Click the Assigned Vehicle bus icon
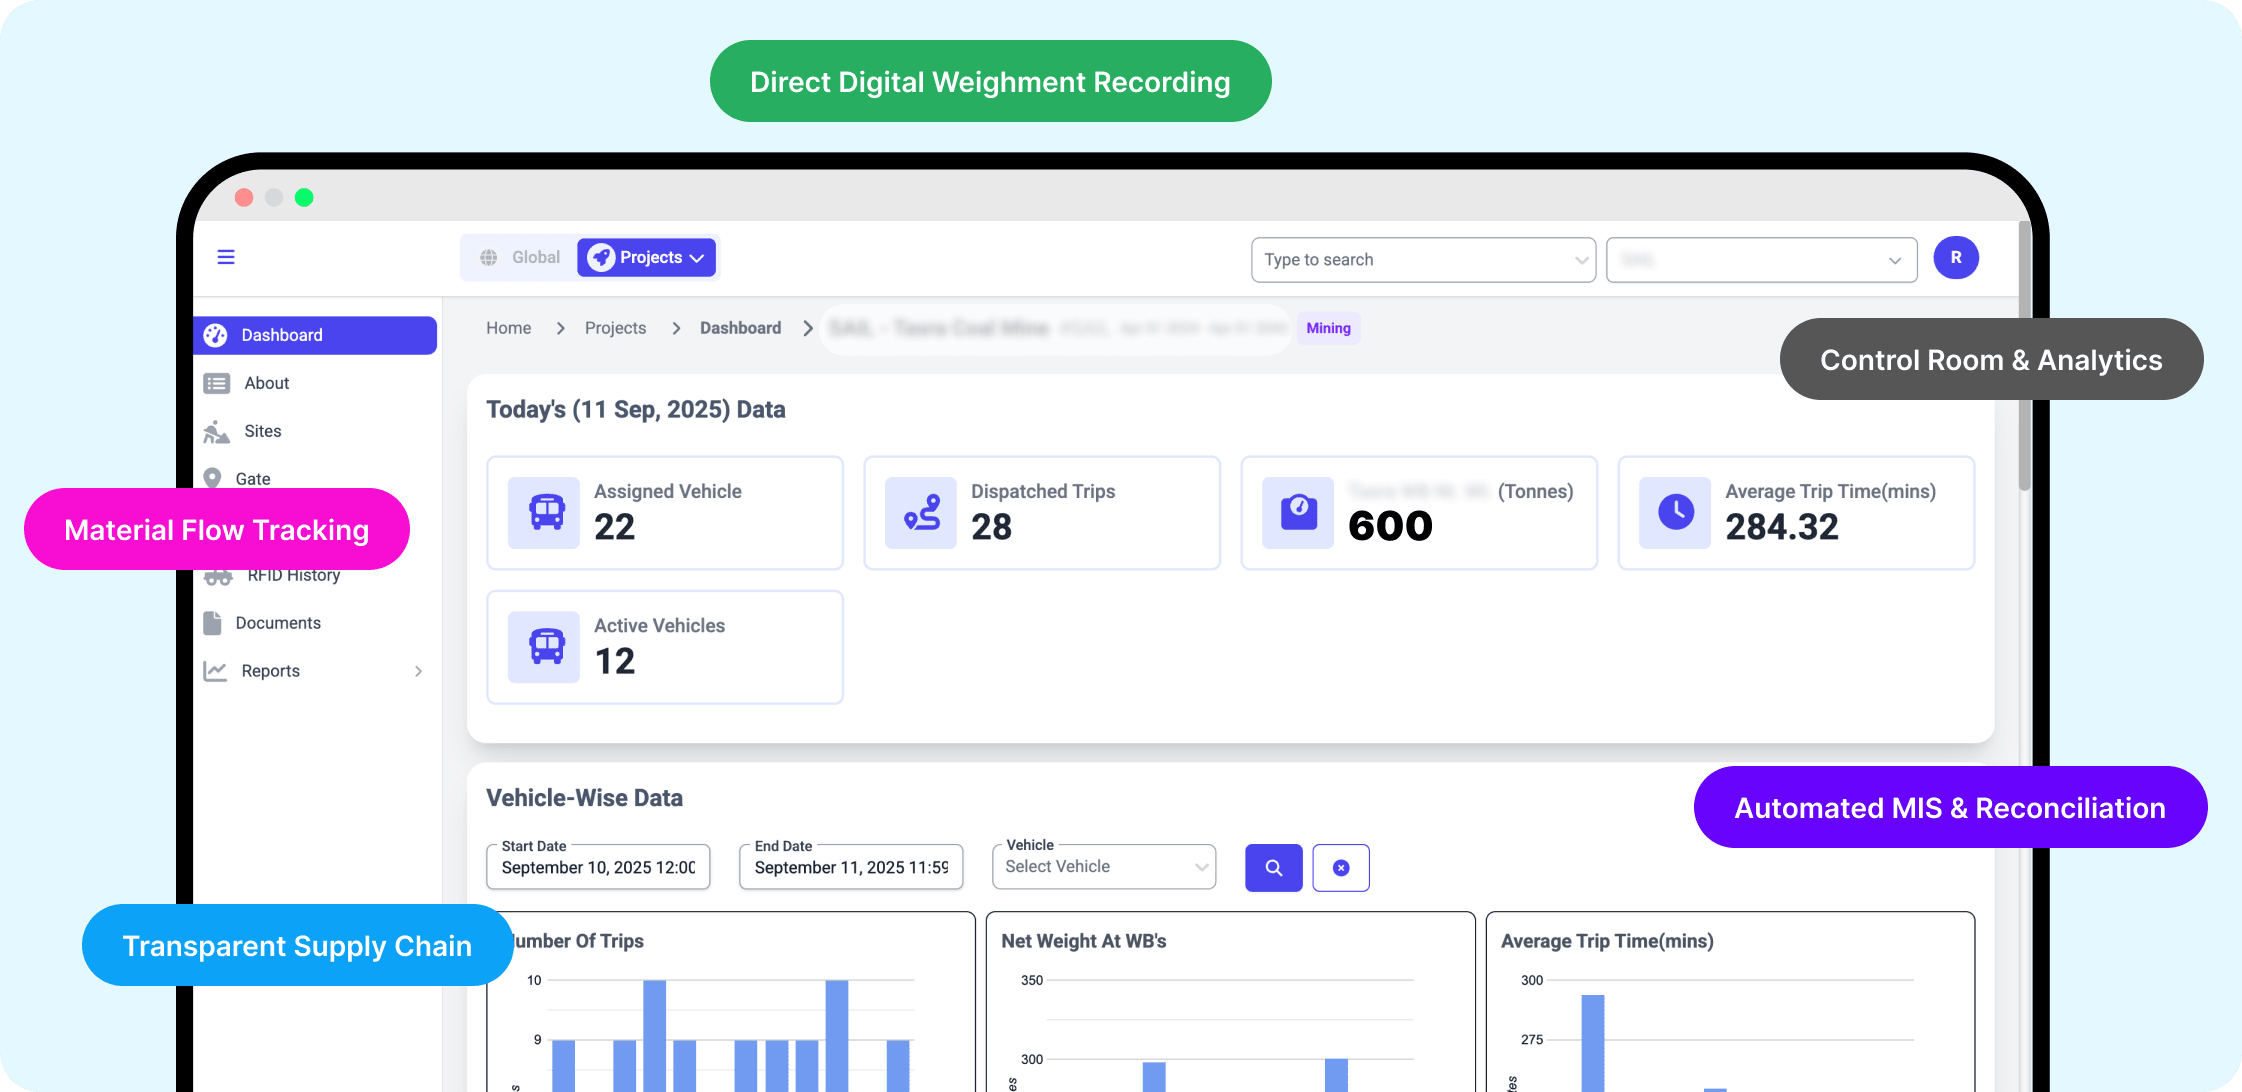This screenshot has height=1092, width=2242. point(544,513)
